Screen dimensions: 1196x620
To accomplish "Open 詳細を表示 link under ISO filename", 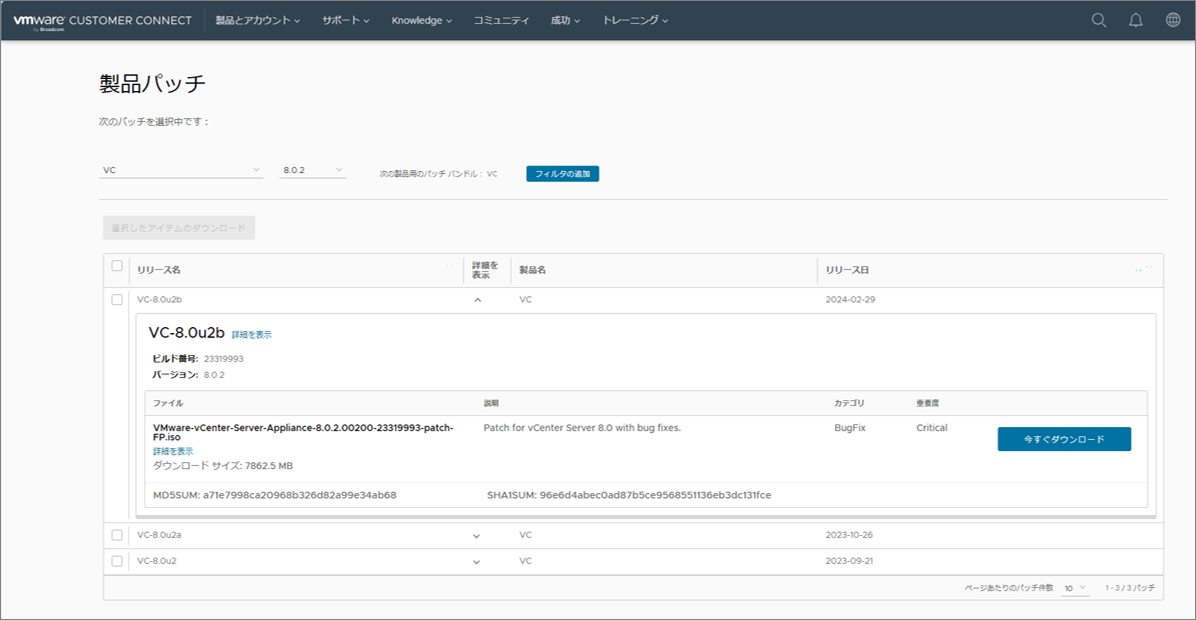I will click(x=172, y=451).
